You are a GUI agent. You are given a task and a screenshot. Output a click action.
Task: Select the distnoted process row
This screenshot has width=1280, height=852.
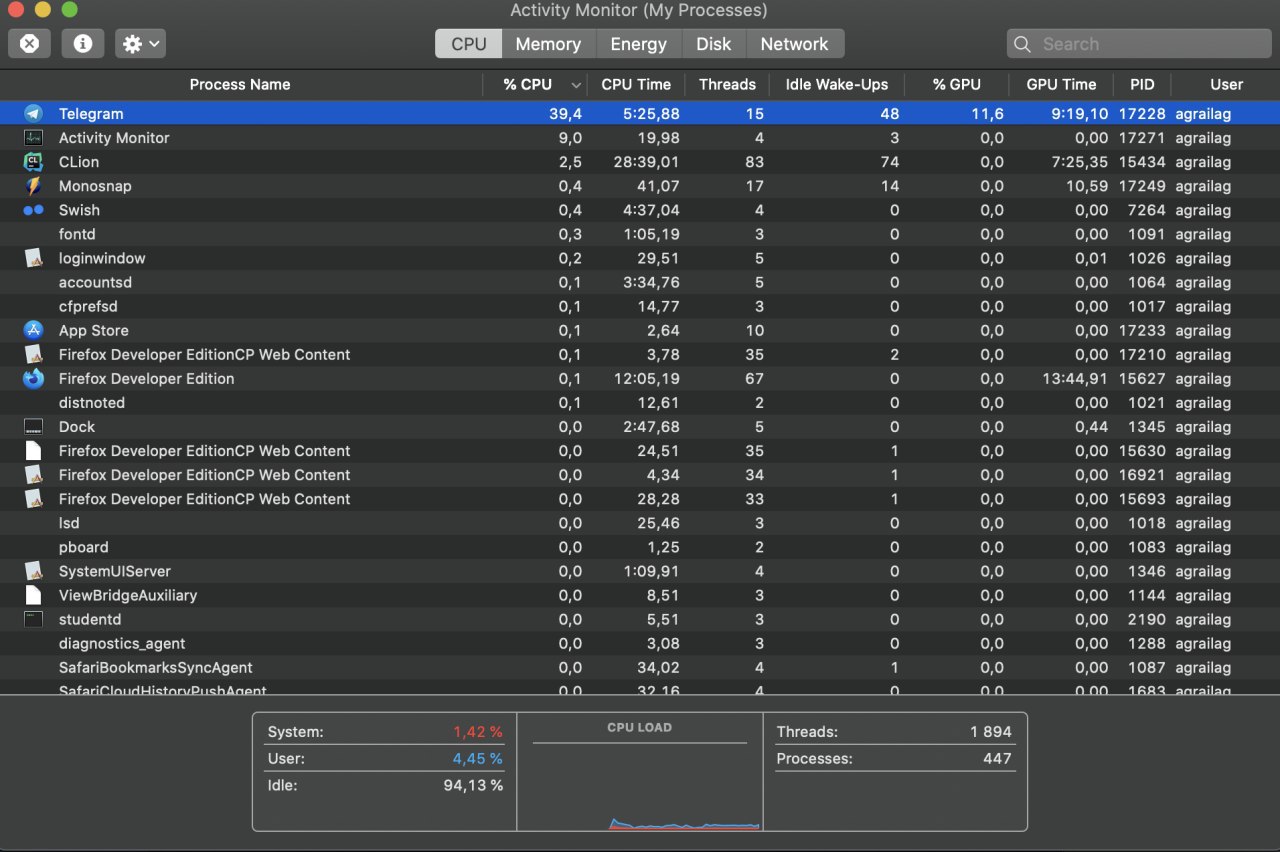(x=640, y=402)
